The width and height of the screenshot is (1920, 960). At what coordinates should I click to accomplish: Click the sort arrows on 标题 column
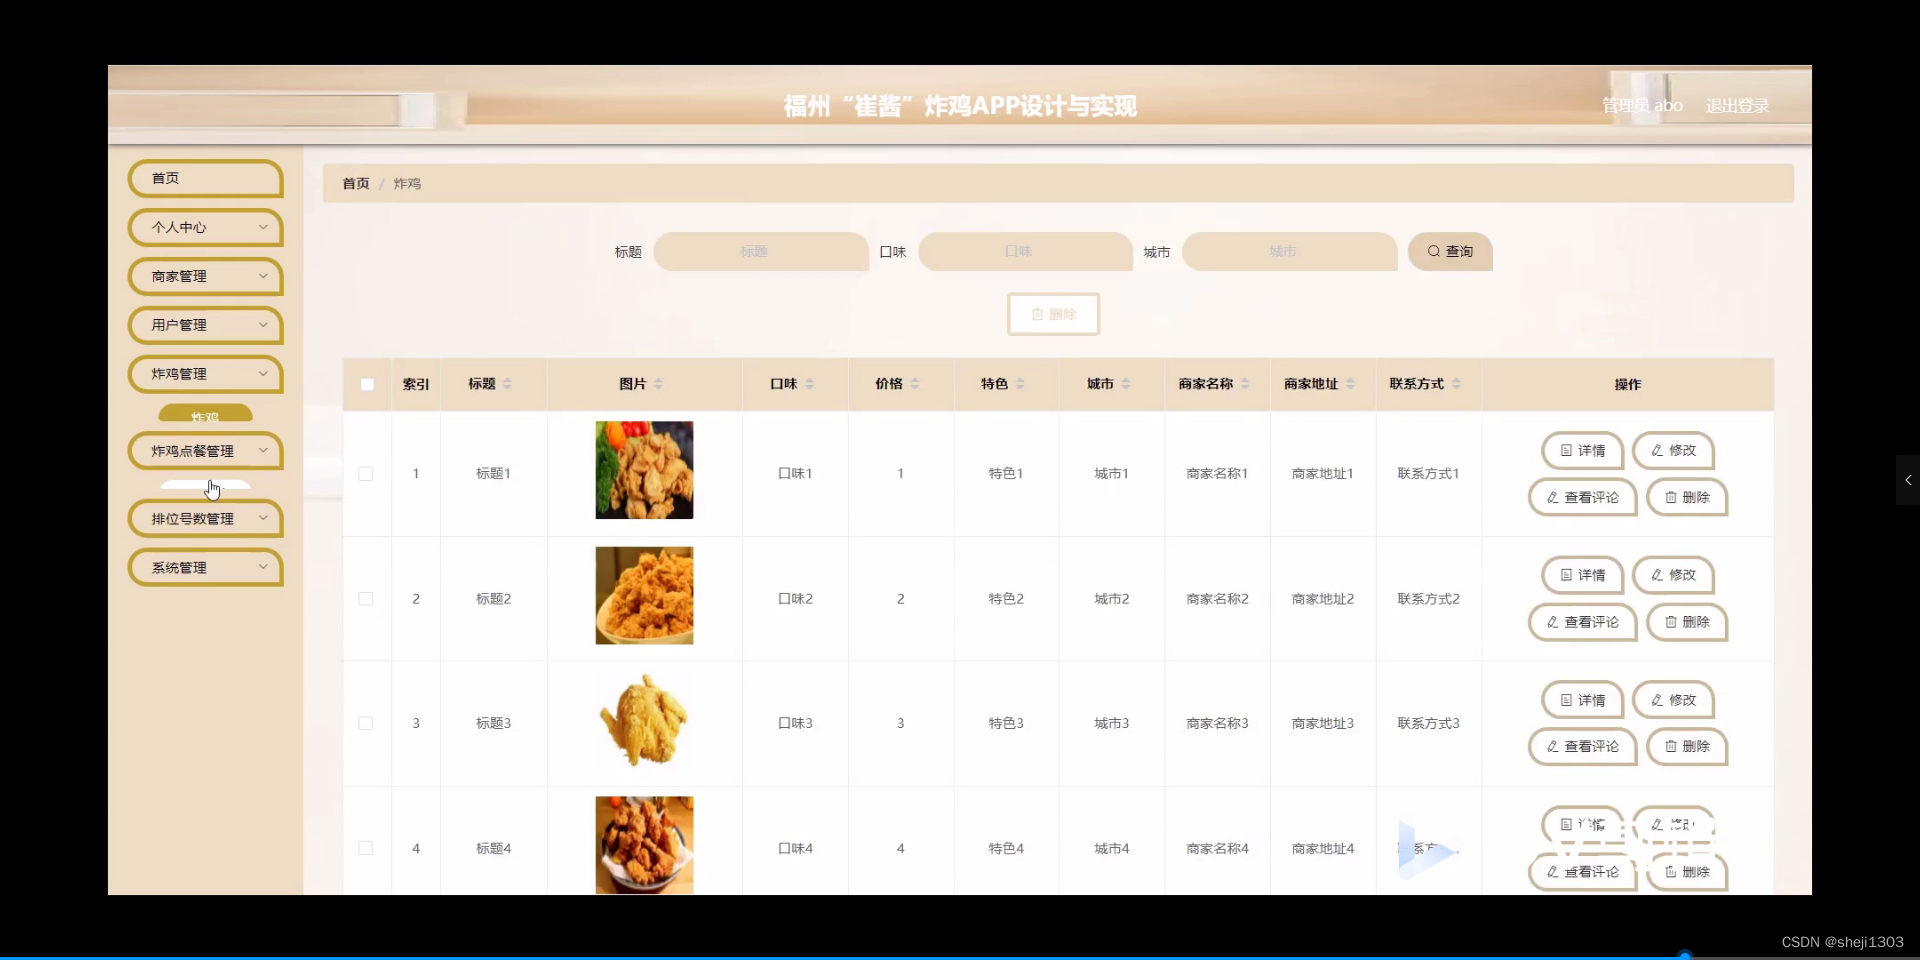(x=508, y=385)
